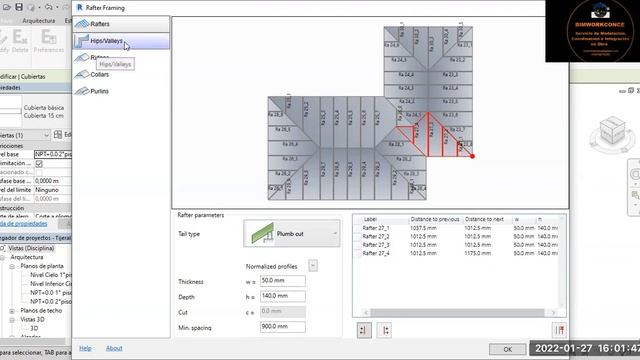Screen dimensions: 640x360
Task: Click the nivel base NPT+0.0 2°piso value
Action: click(53, 154)
